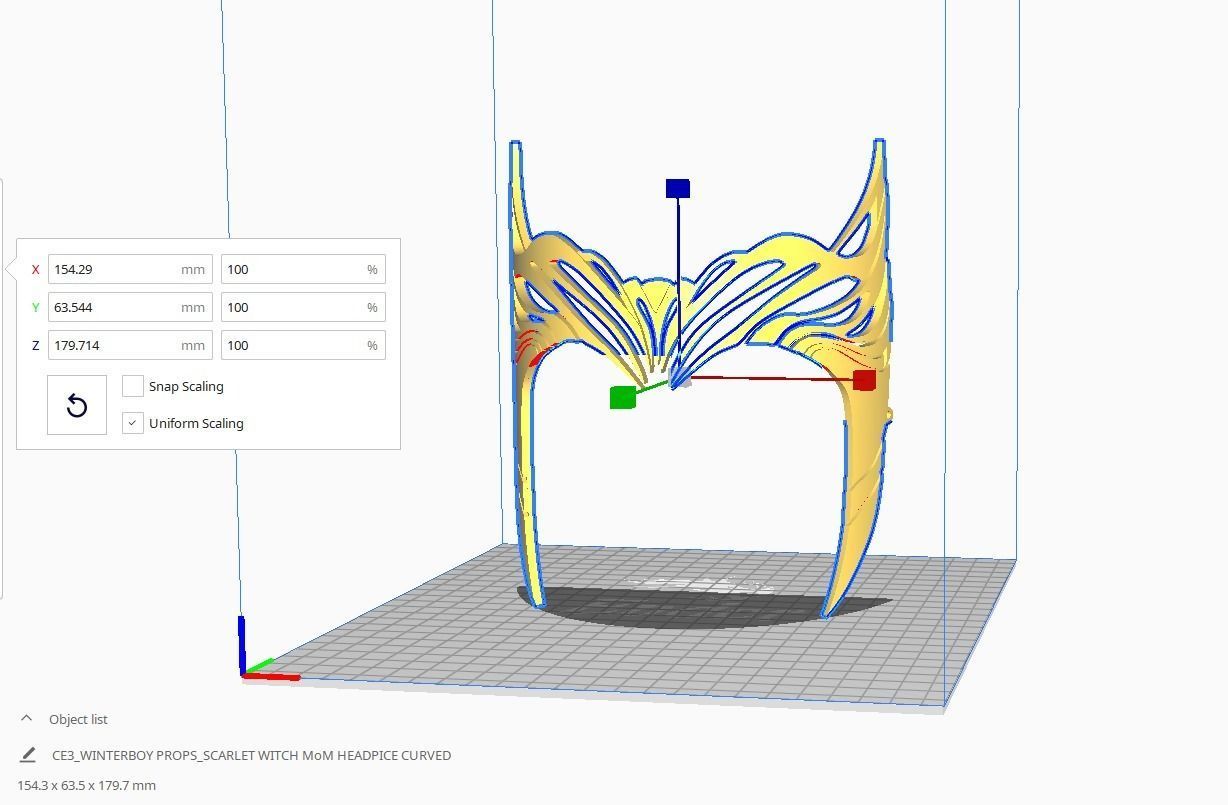The width and height of the screenshot is (1228, 805).
Task: Click the Object list label
Action: [x=78, y=719]
